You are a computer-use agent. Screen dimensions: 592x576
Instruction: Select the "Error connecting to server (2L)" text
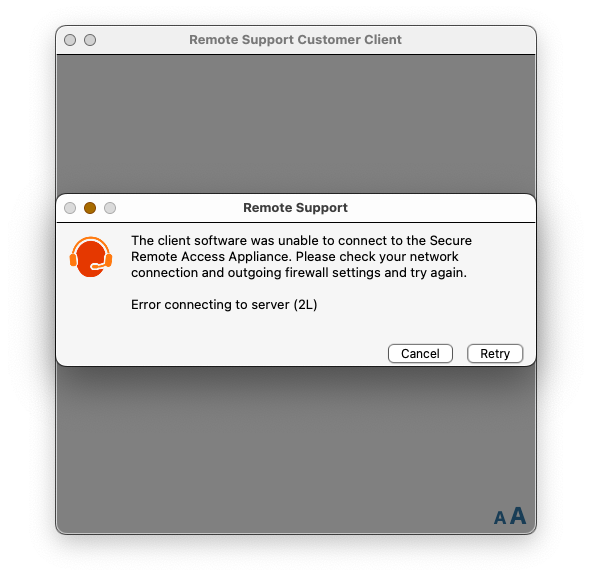point(224,305)
